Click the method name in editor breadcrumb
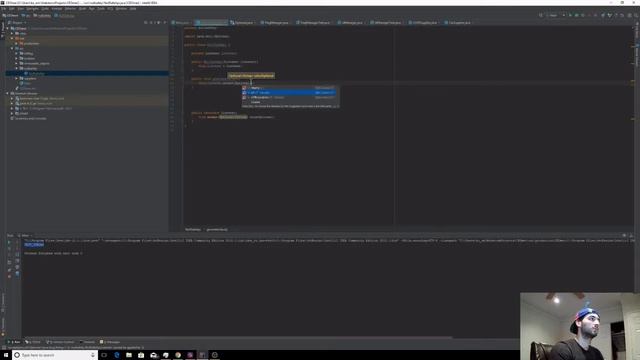640x360 pixels. coord(217,229)
